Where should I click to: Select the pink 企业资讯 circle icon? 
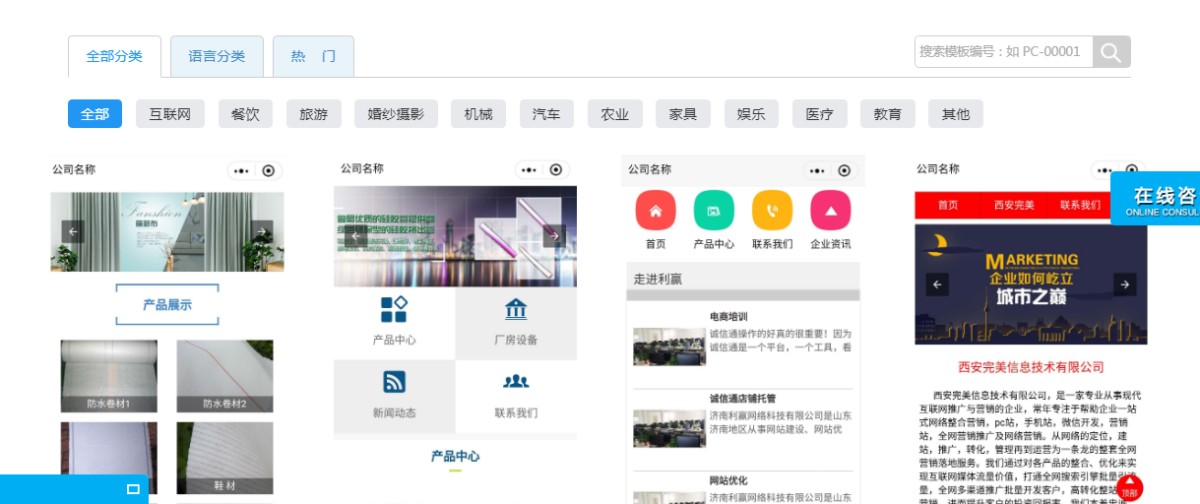coord(830,210)
